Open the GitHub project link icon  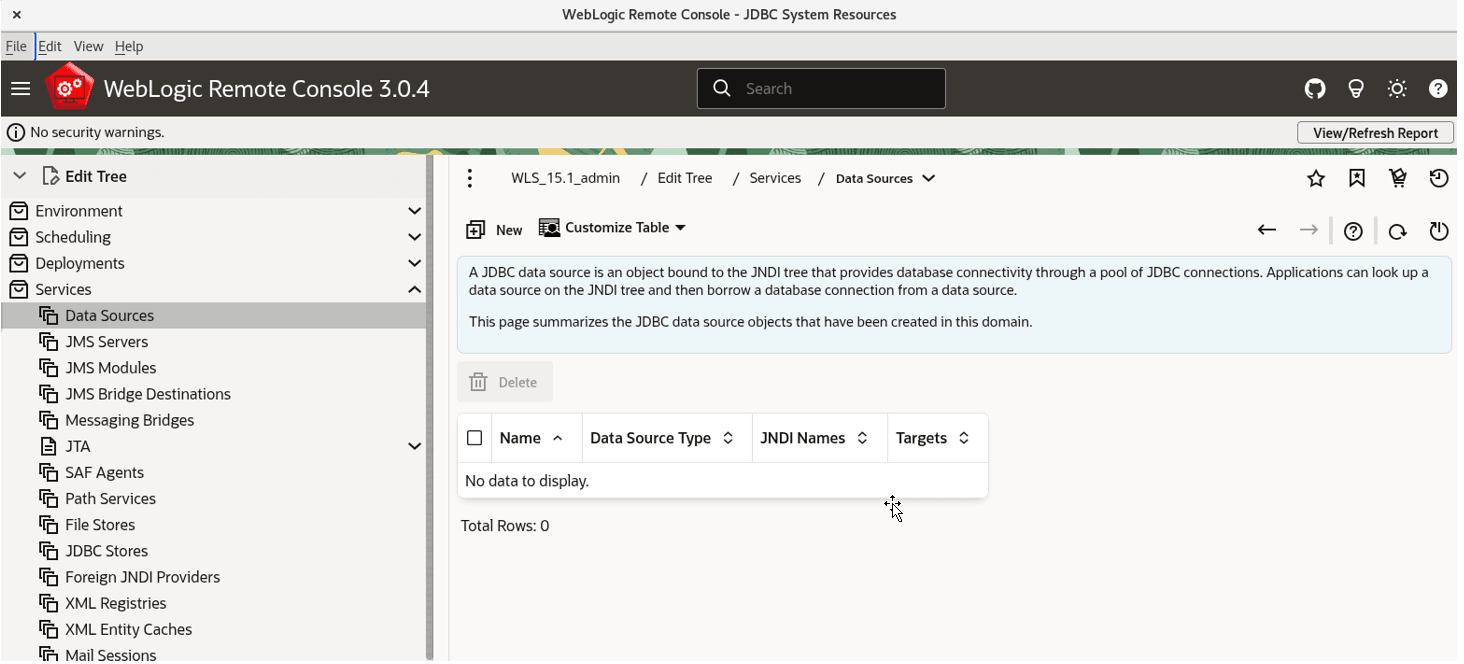(x=1315, y=89)
